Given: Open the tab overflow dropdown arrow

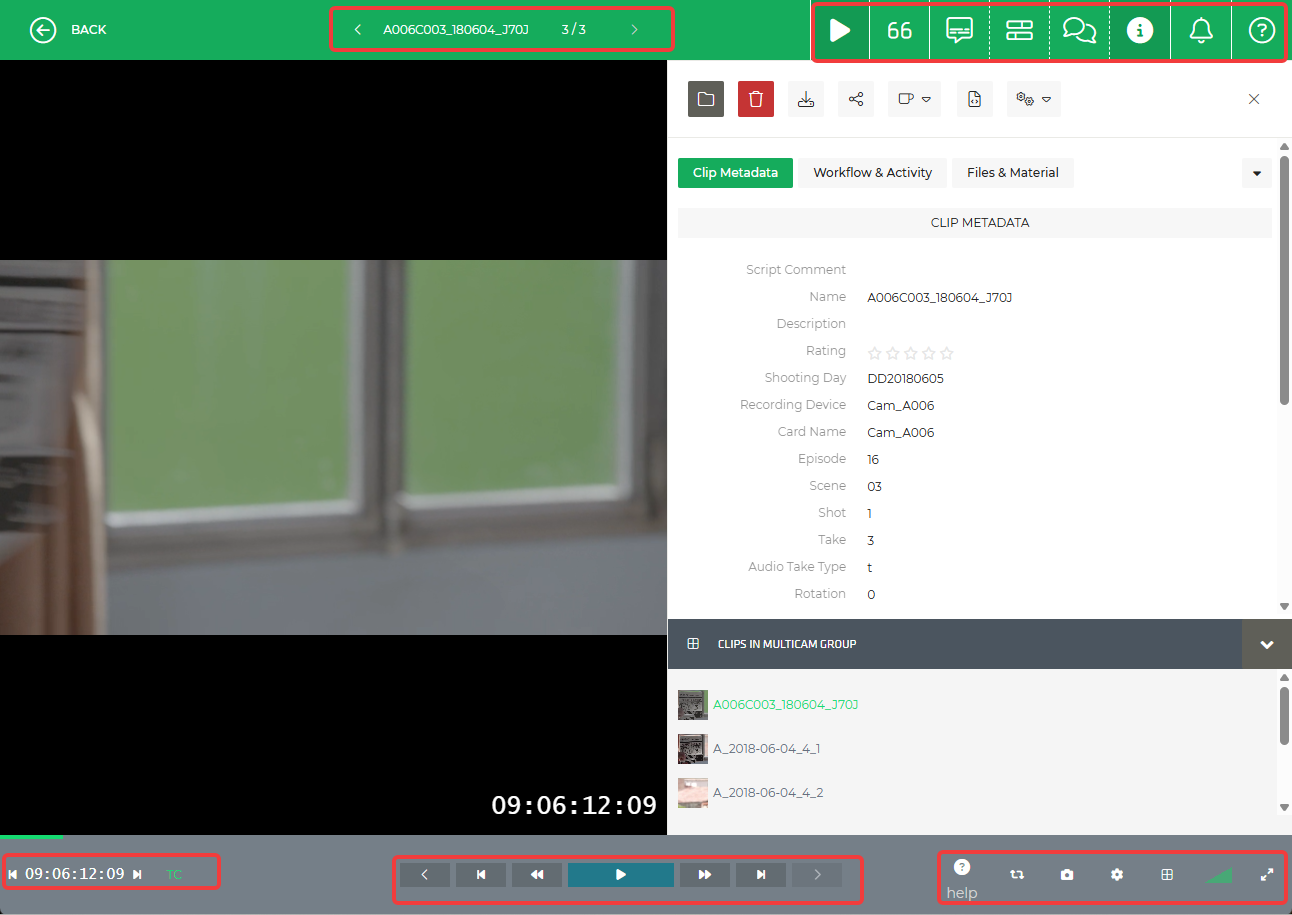Looking at the screenshot, I should pos(1257,173).
